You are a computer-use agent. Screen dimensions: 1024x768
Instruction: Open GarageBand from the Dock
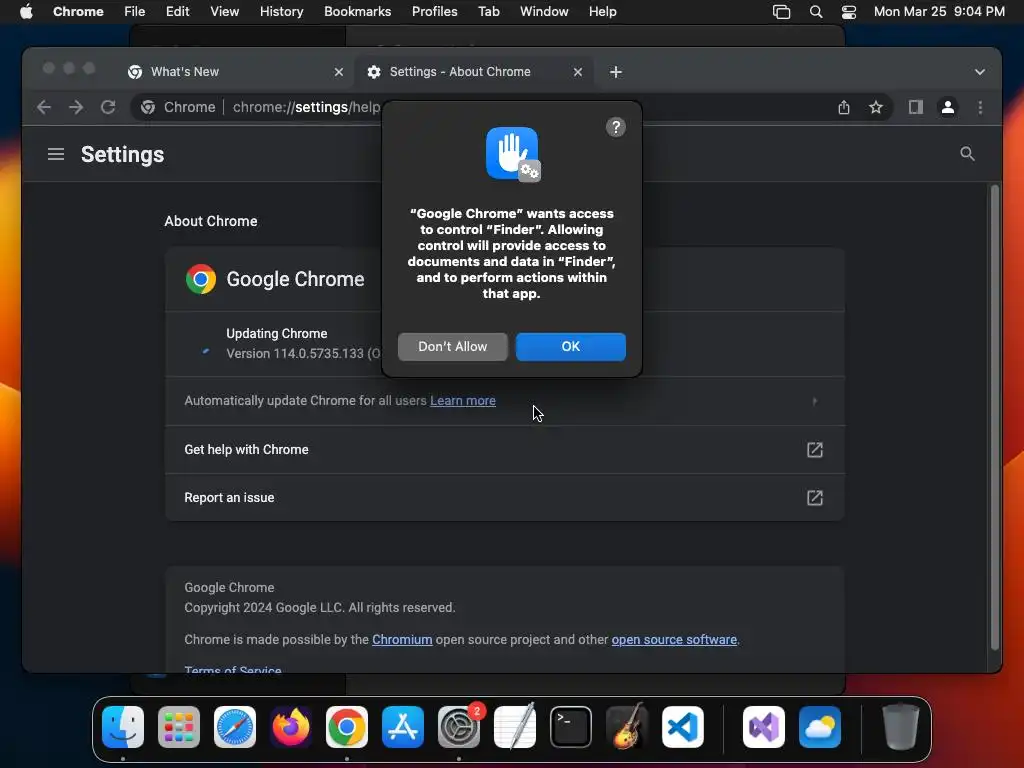[627, 727]
